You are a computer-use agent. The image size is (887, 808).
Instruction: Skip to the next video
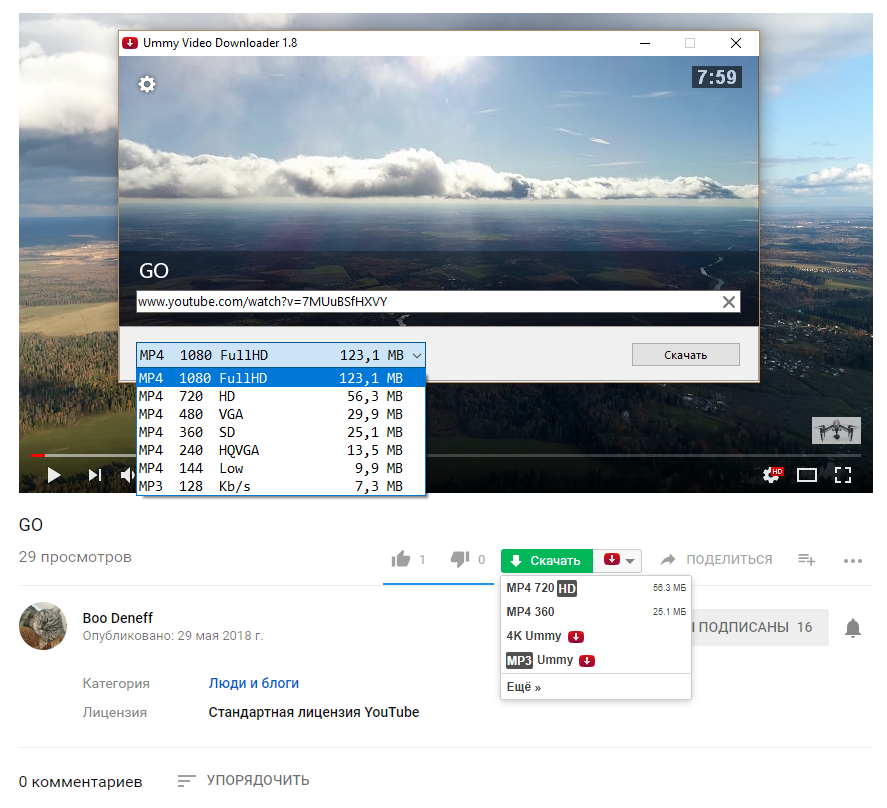pyautogui.click(x=95, y=475)
